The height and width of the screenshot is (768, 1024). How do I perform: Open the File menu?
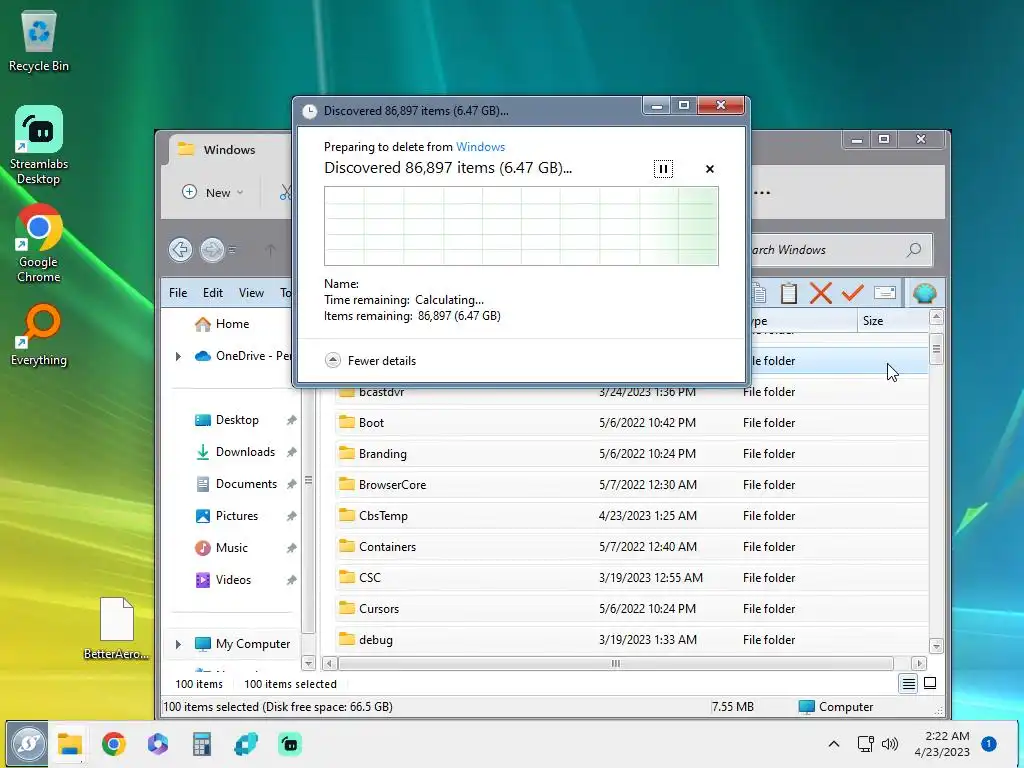[178, 293]
